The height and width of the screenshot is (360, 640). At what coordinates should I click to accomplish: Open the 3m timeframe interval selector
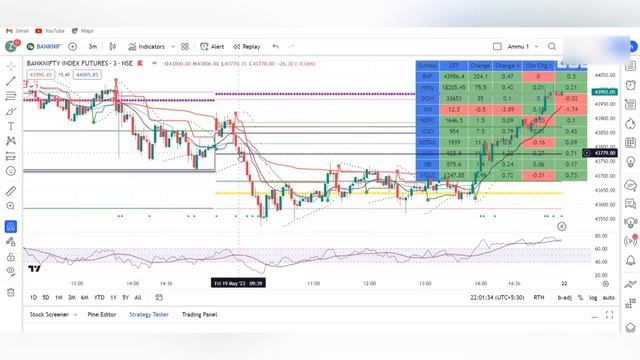click(x=93, y=47)
